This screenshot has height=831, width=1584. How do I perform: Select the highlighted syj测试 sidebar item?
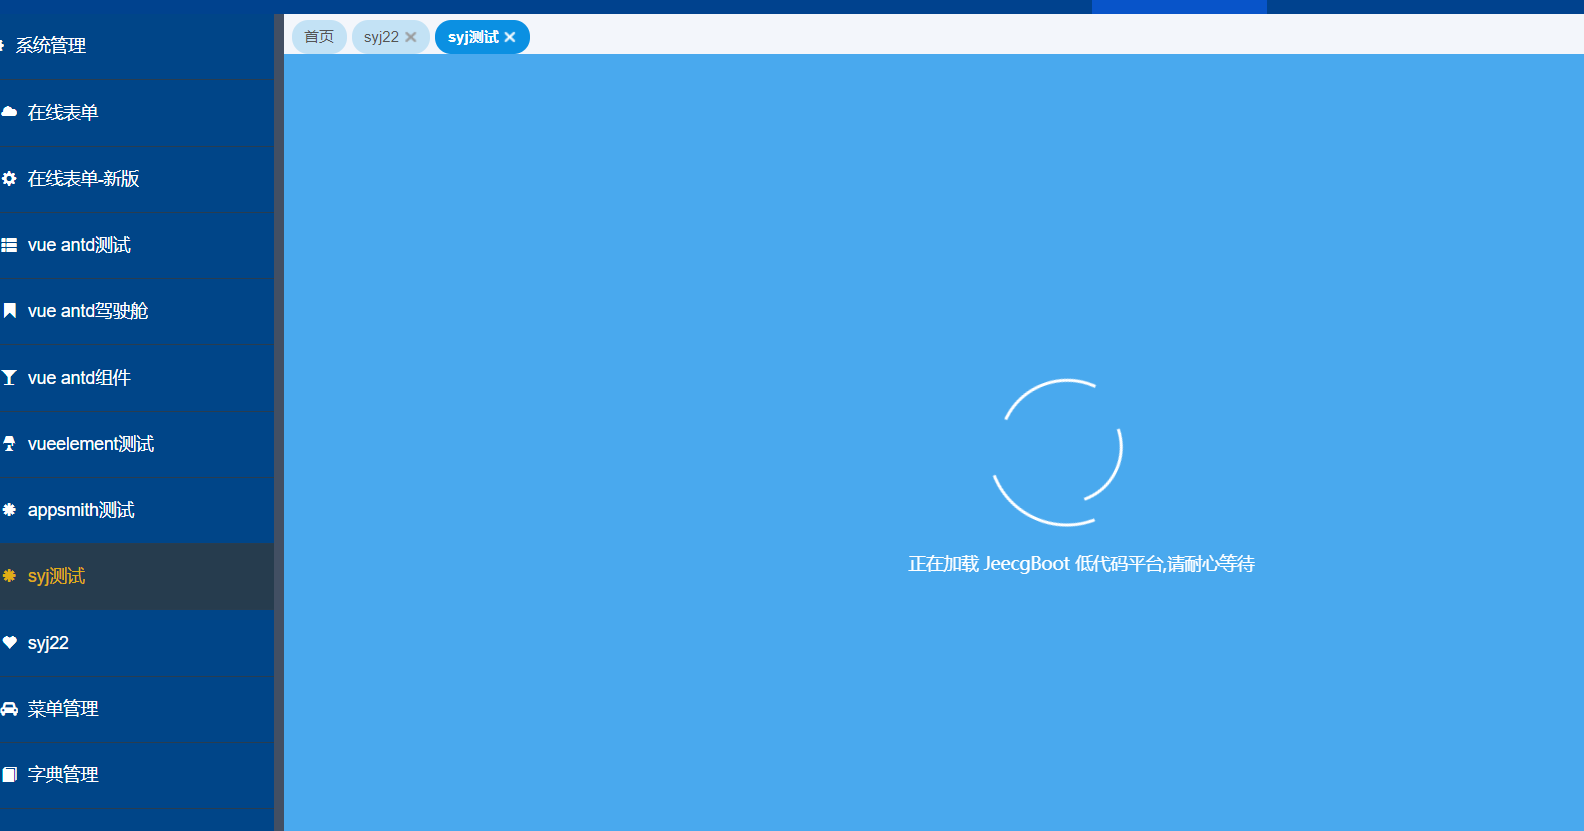click(57, 576)
